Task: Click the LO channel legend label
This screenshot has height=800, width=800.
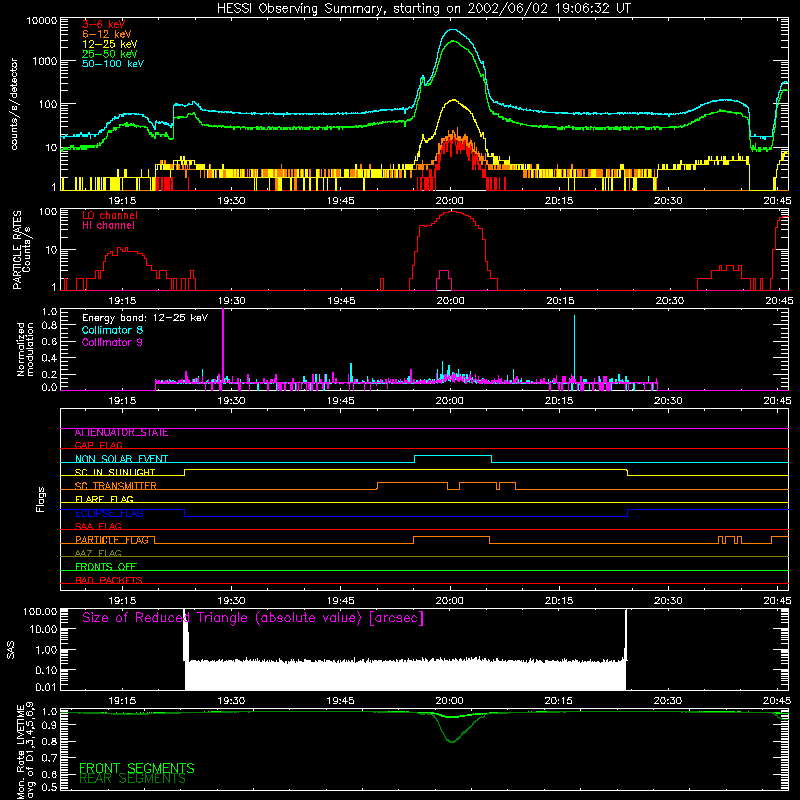Action: coord(110,215)
